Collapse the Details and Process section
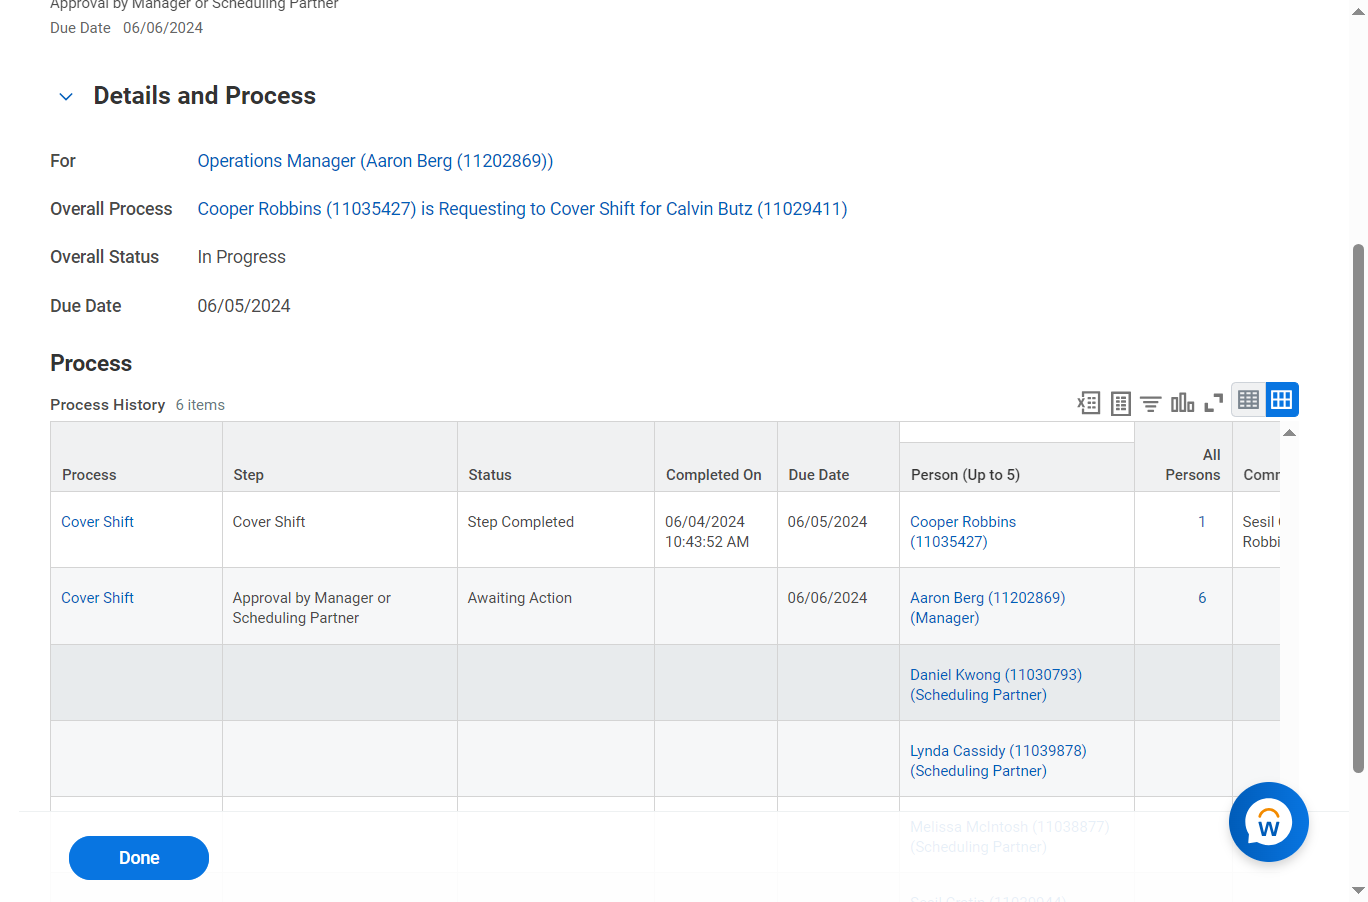Viewport: 1368px width, 902px height. [x=66, y=97]
